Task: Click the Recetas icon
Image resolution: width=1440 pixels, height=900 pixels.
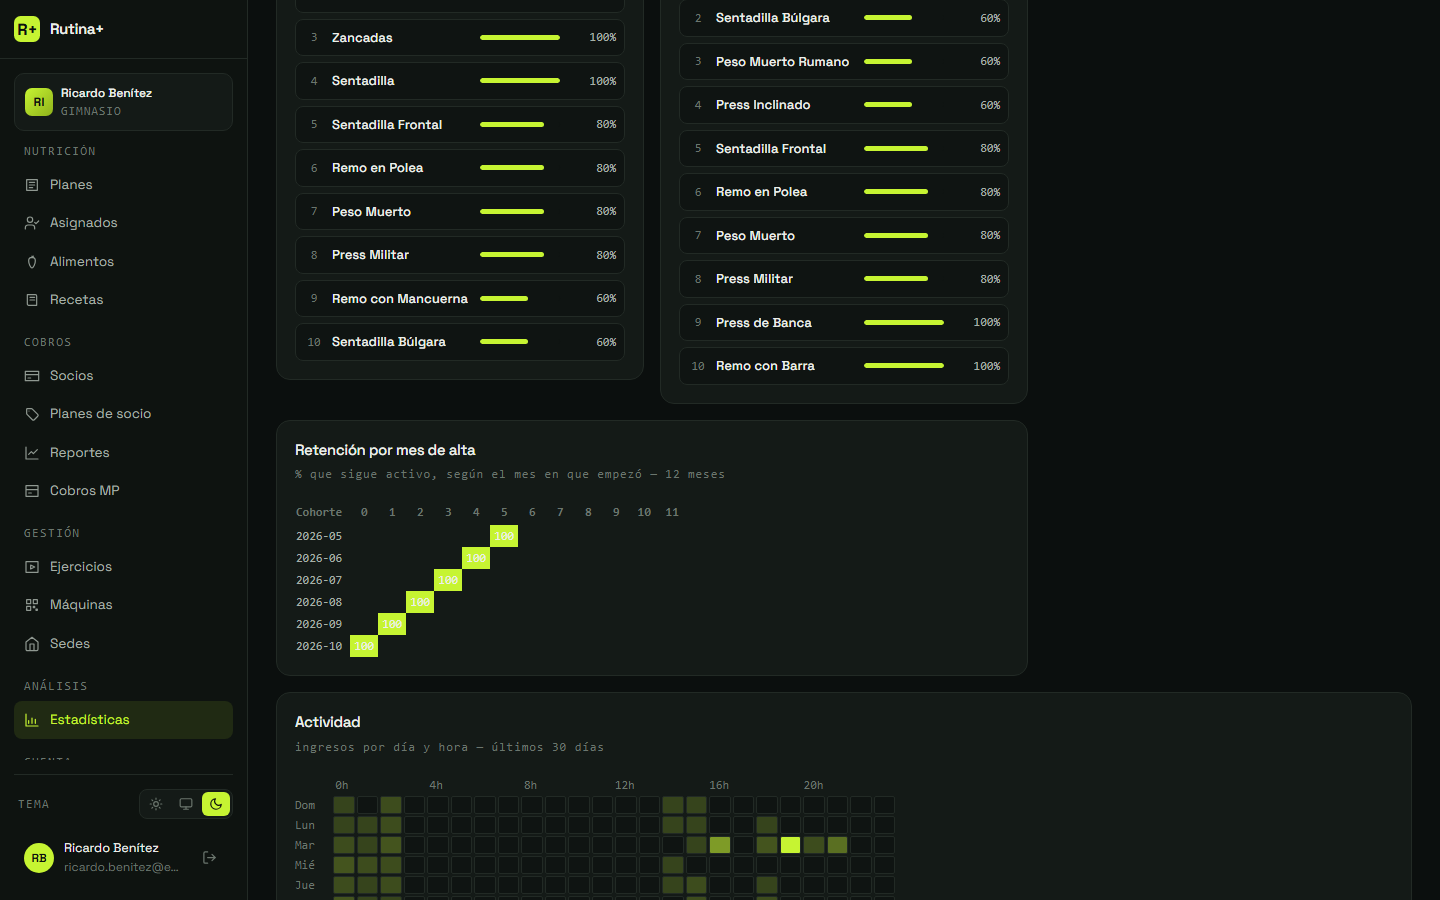Action: tap(32, 300)
